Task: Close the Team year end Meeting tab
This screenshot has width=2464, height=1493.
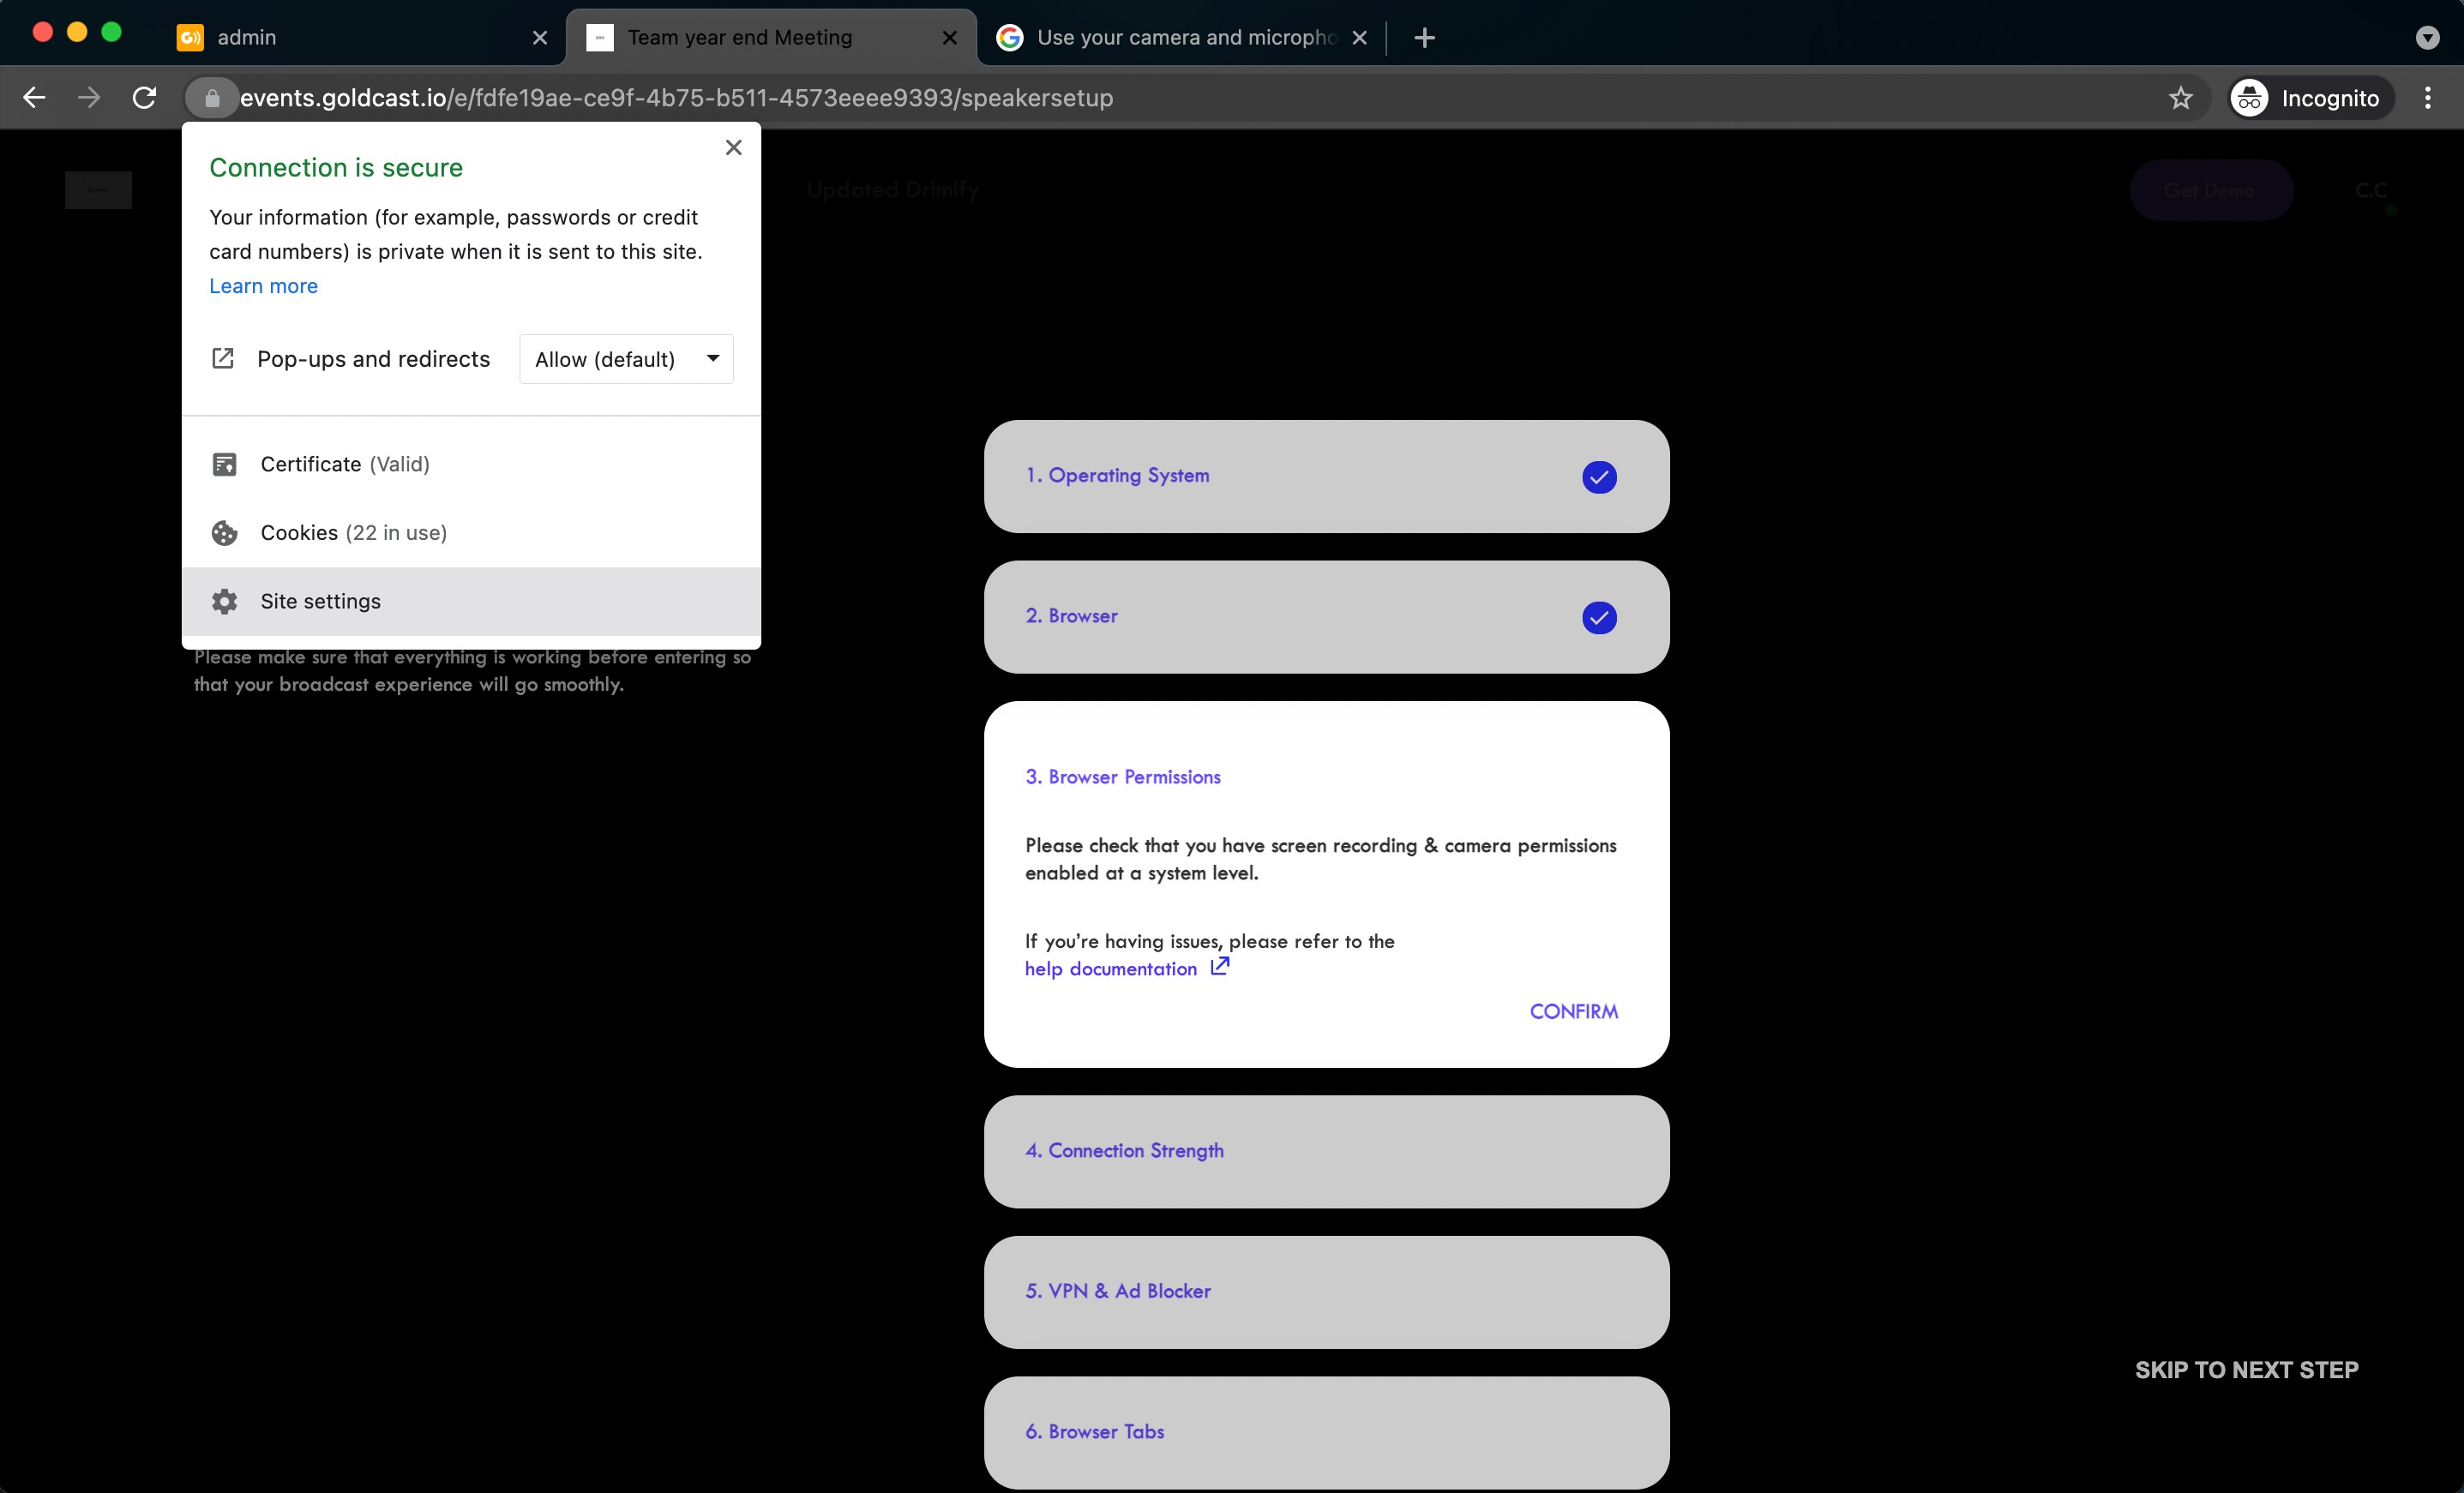Action: tap(950, 38)
